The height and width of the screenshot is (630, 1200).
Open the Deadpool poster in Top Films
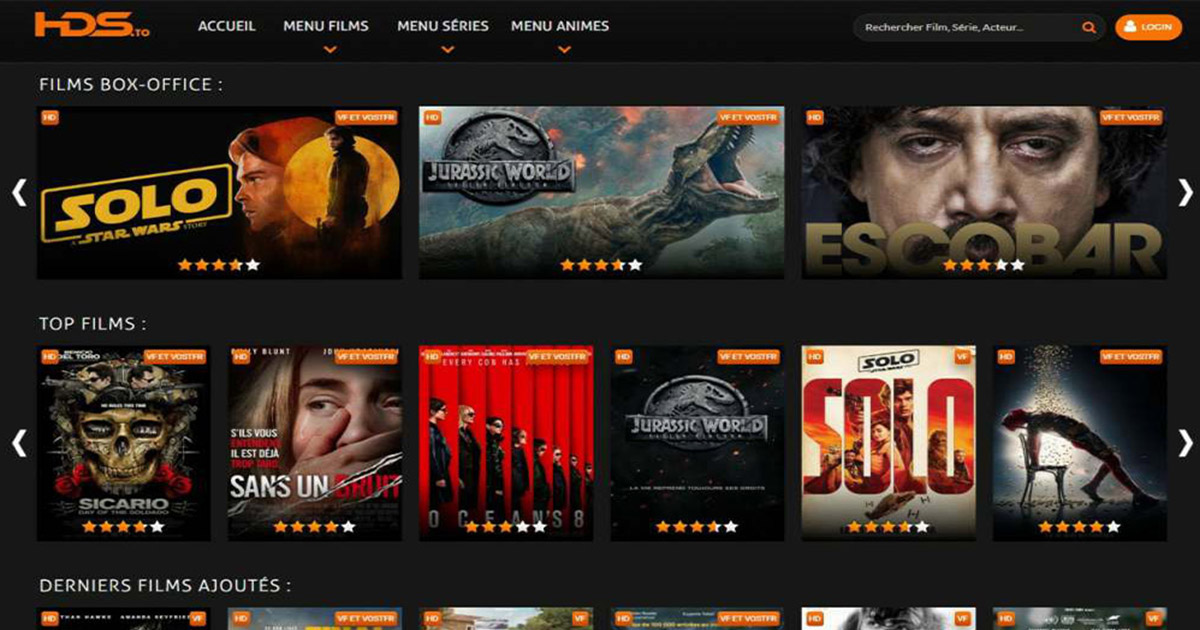tap(1079, 442)
